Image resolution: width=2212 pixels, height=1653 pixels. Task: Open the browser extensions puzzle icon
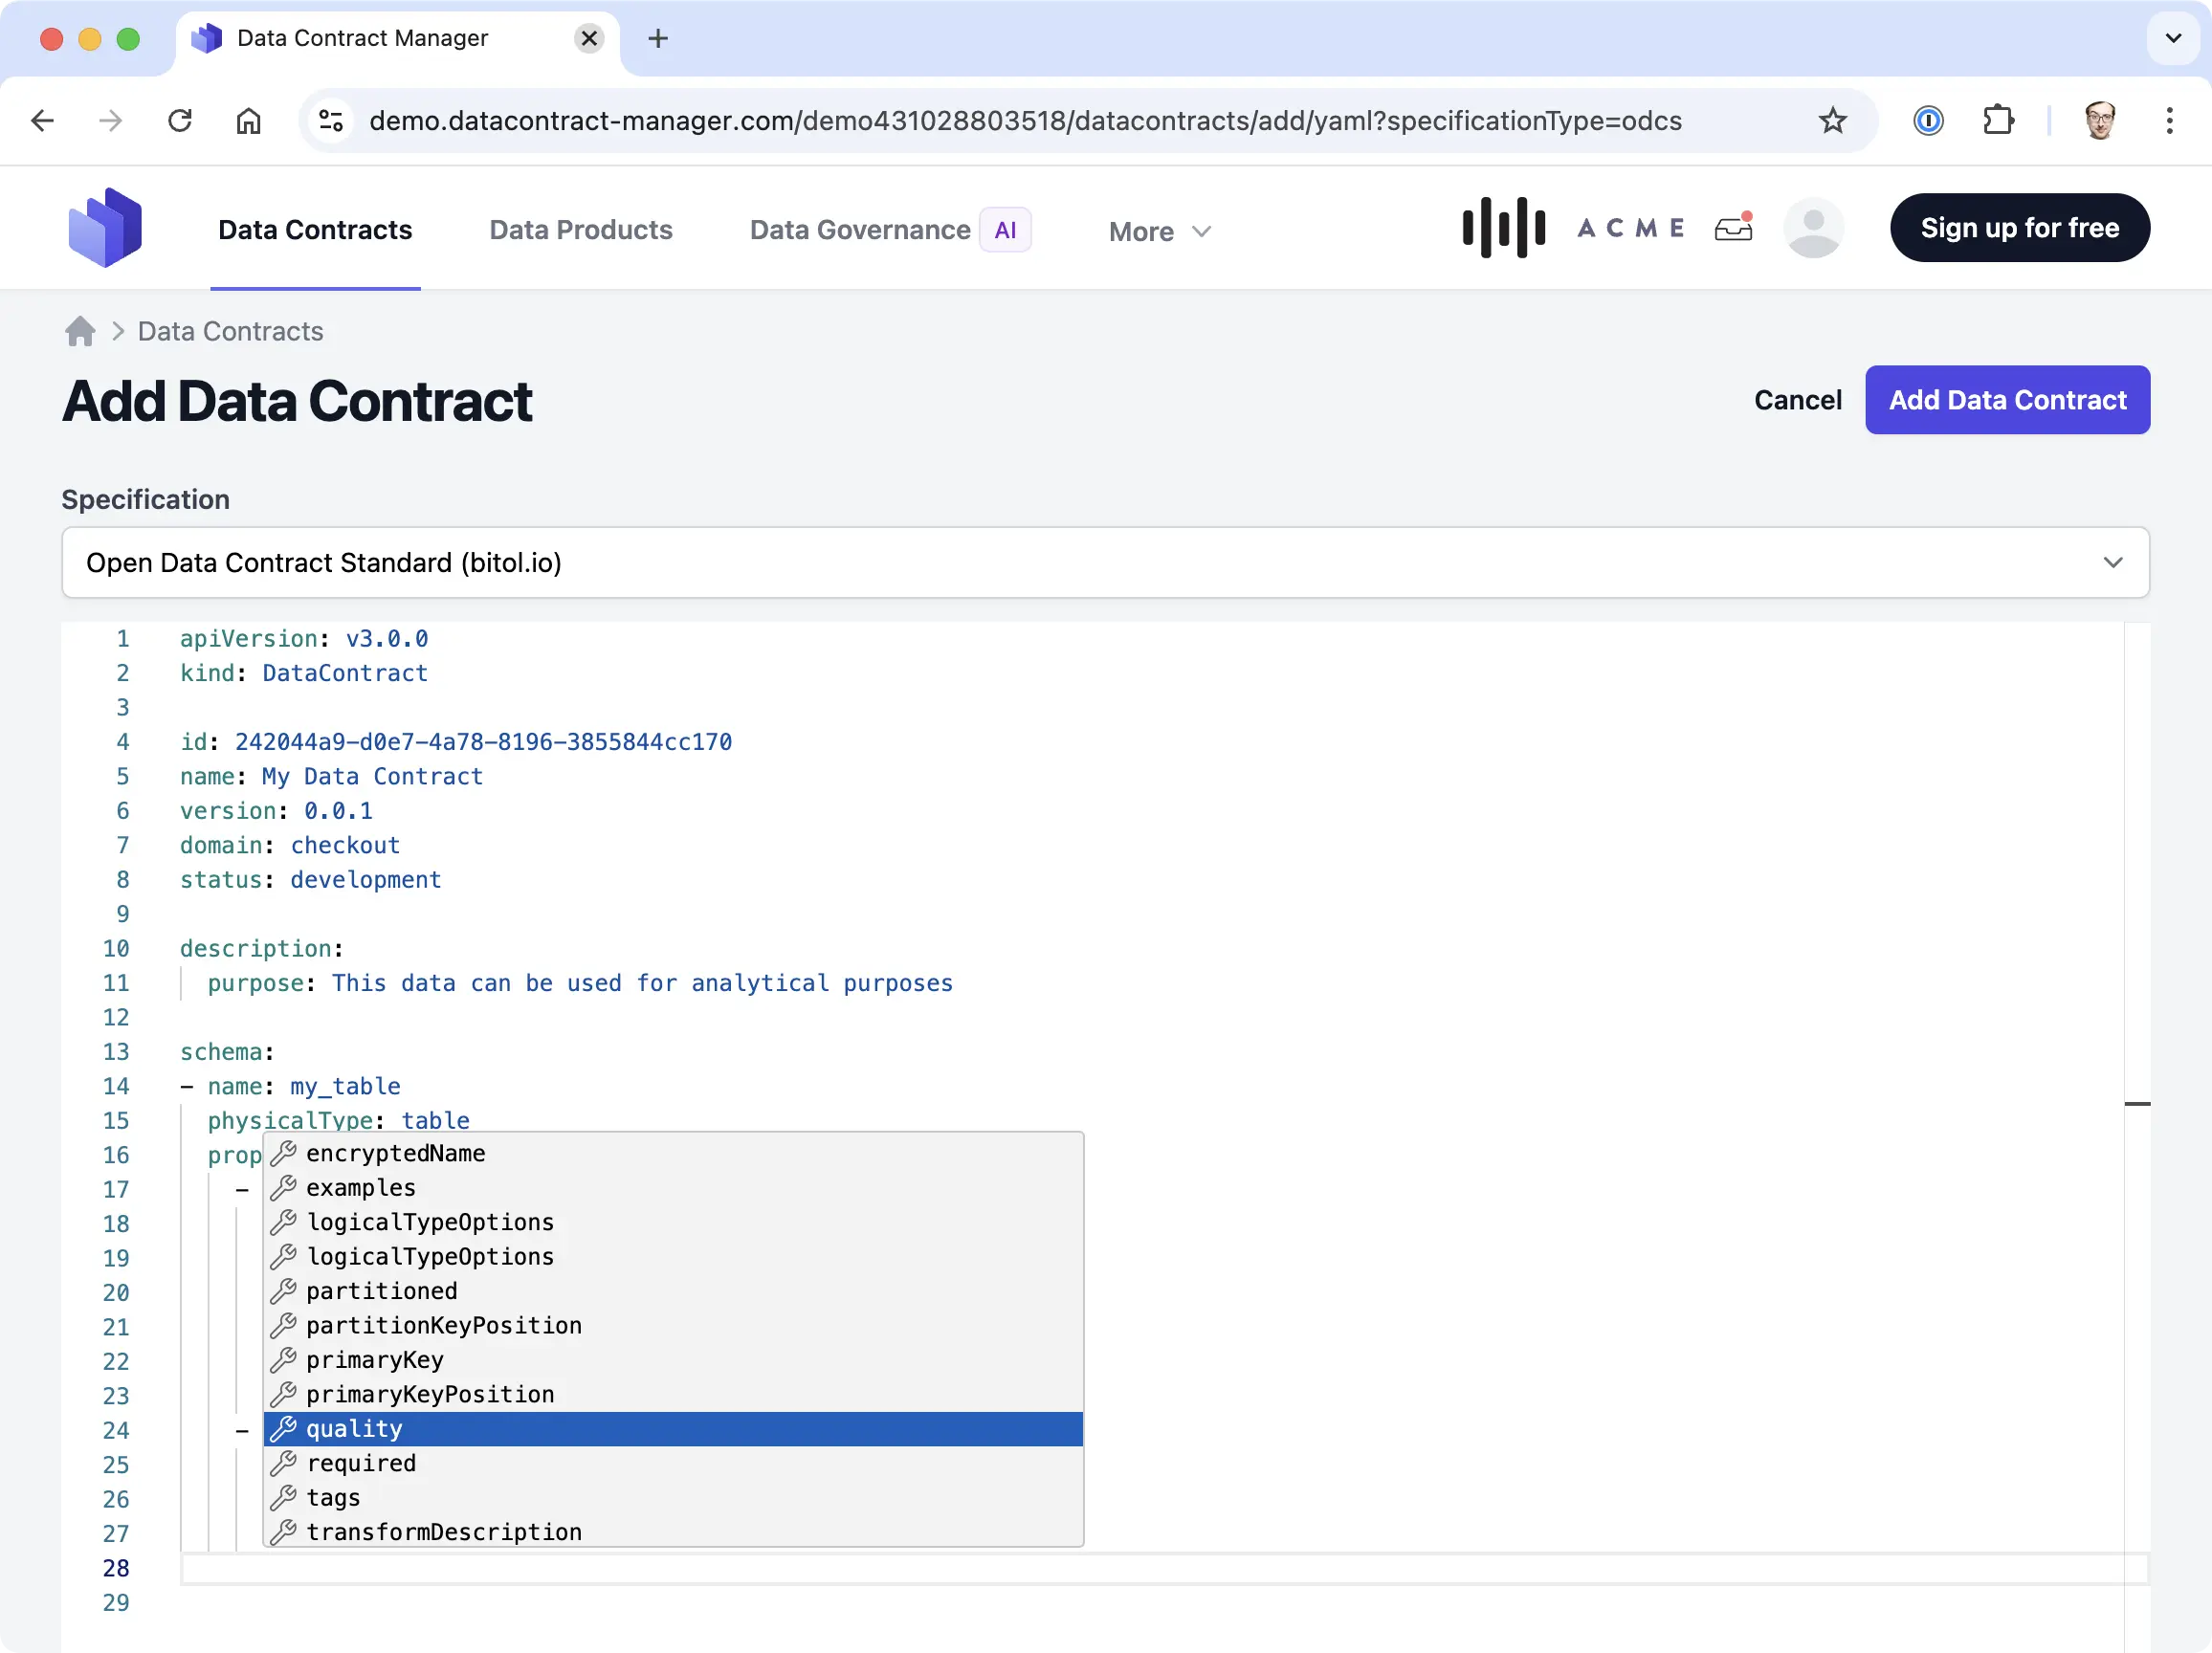pyautogui.click(x=1998, y=120)
